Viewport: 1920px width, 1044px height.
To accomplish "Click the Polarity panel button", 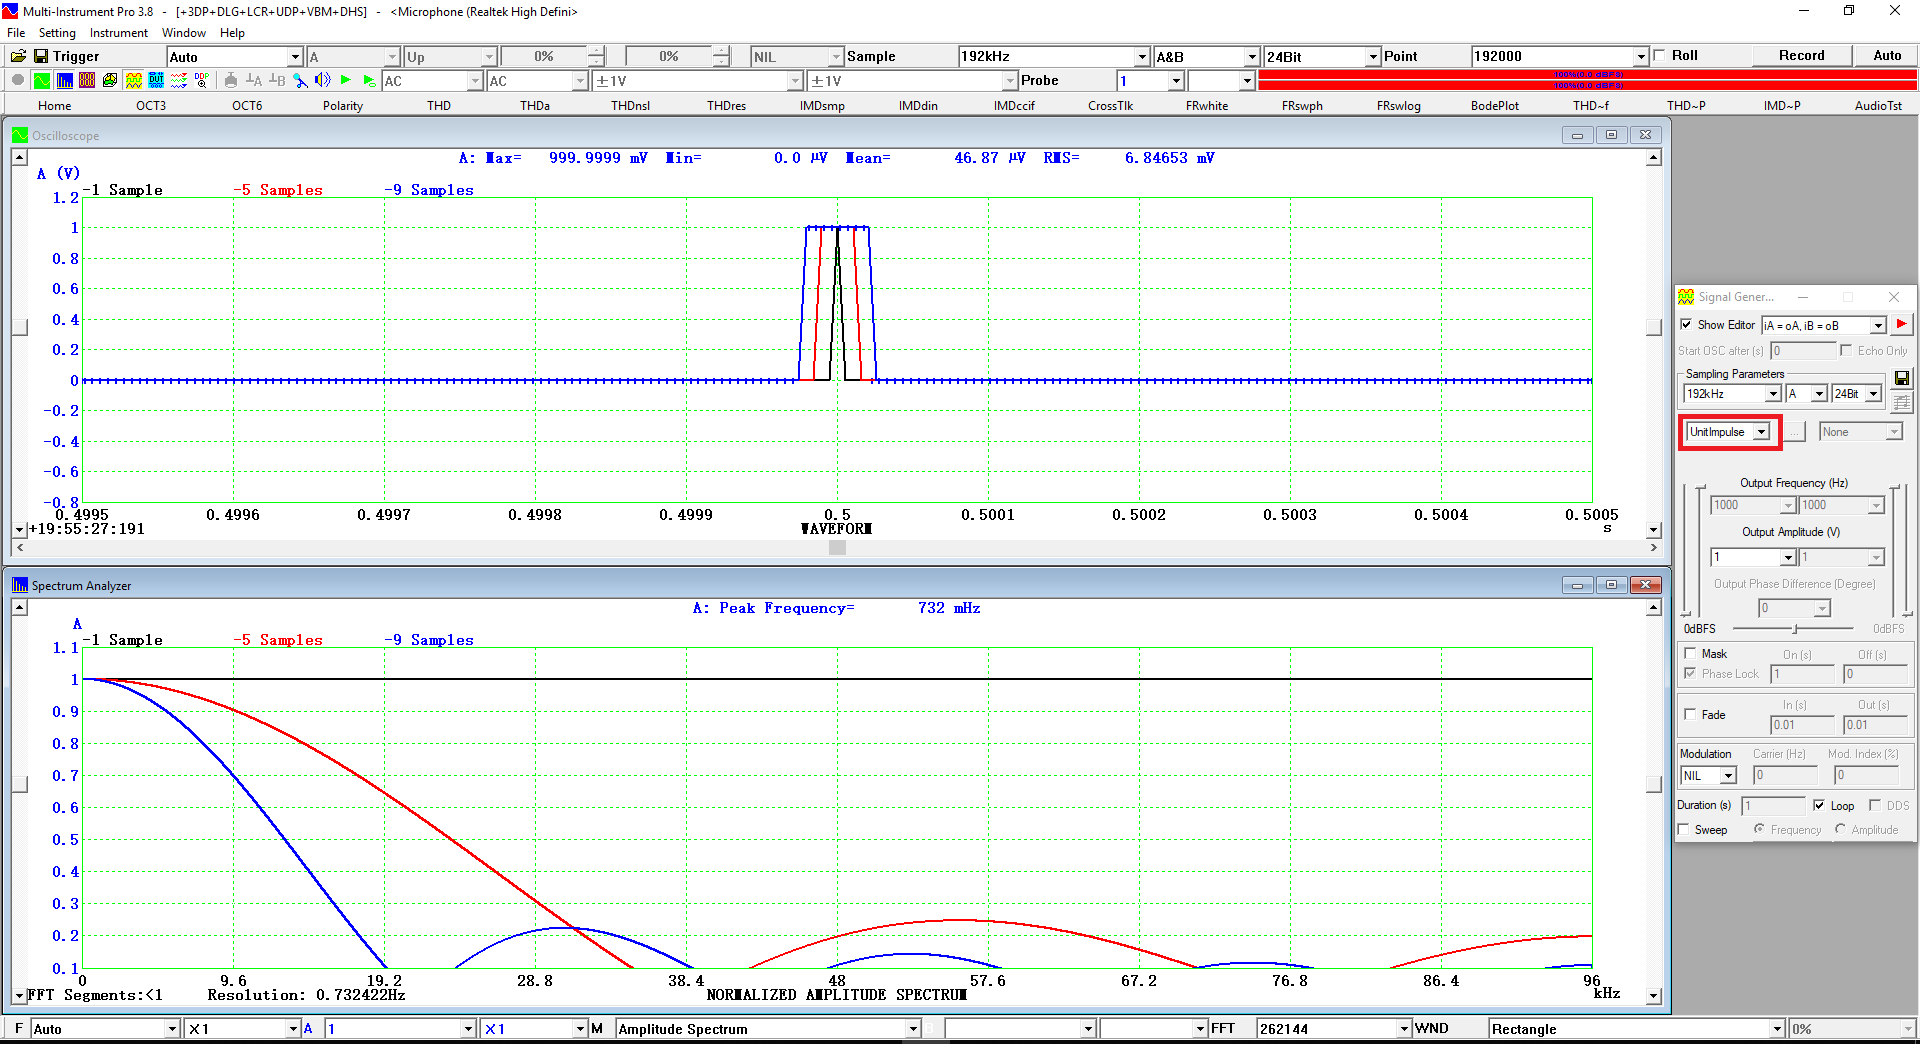I will 343,105.
